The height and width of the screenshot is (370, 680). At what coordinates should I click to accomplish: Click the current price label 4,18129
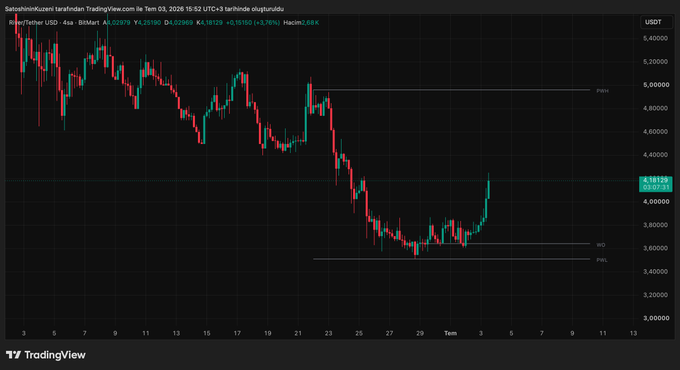click(655, 180)
